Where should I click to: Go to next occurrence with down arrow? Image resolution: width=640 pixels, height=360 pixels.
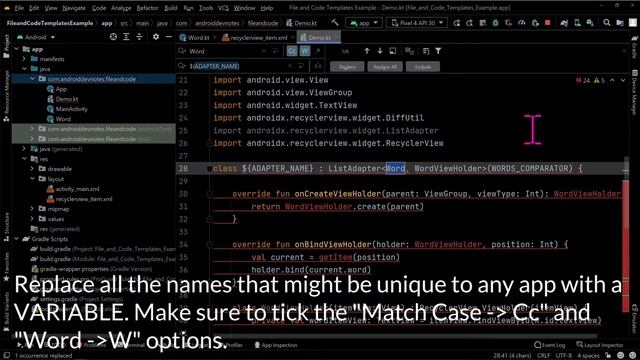380,51
